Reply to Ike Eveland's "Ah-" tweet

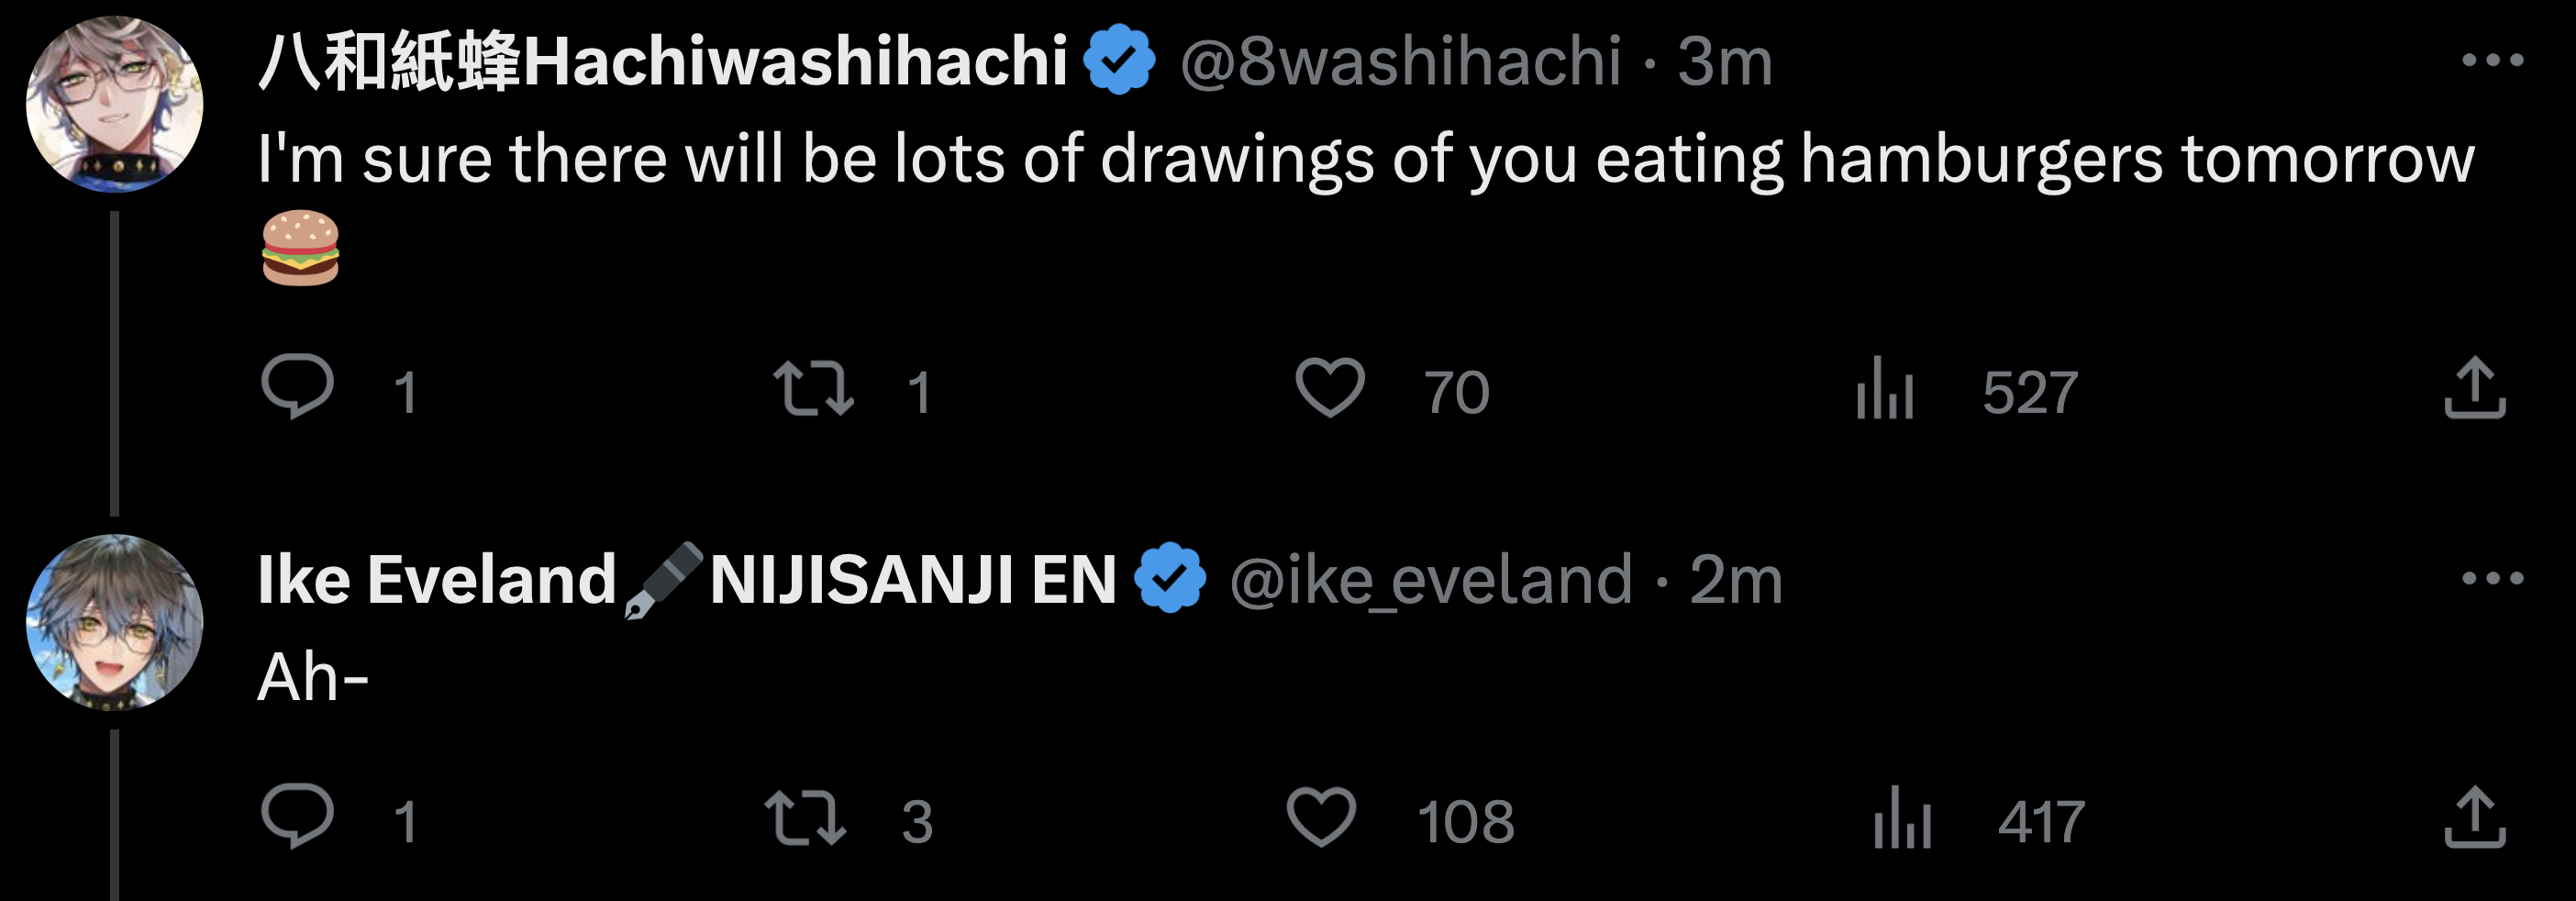[297, 816]
